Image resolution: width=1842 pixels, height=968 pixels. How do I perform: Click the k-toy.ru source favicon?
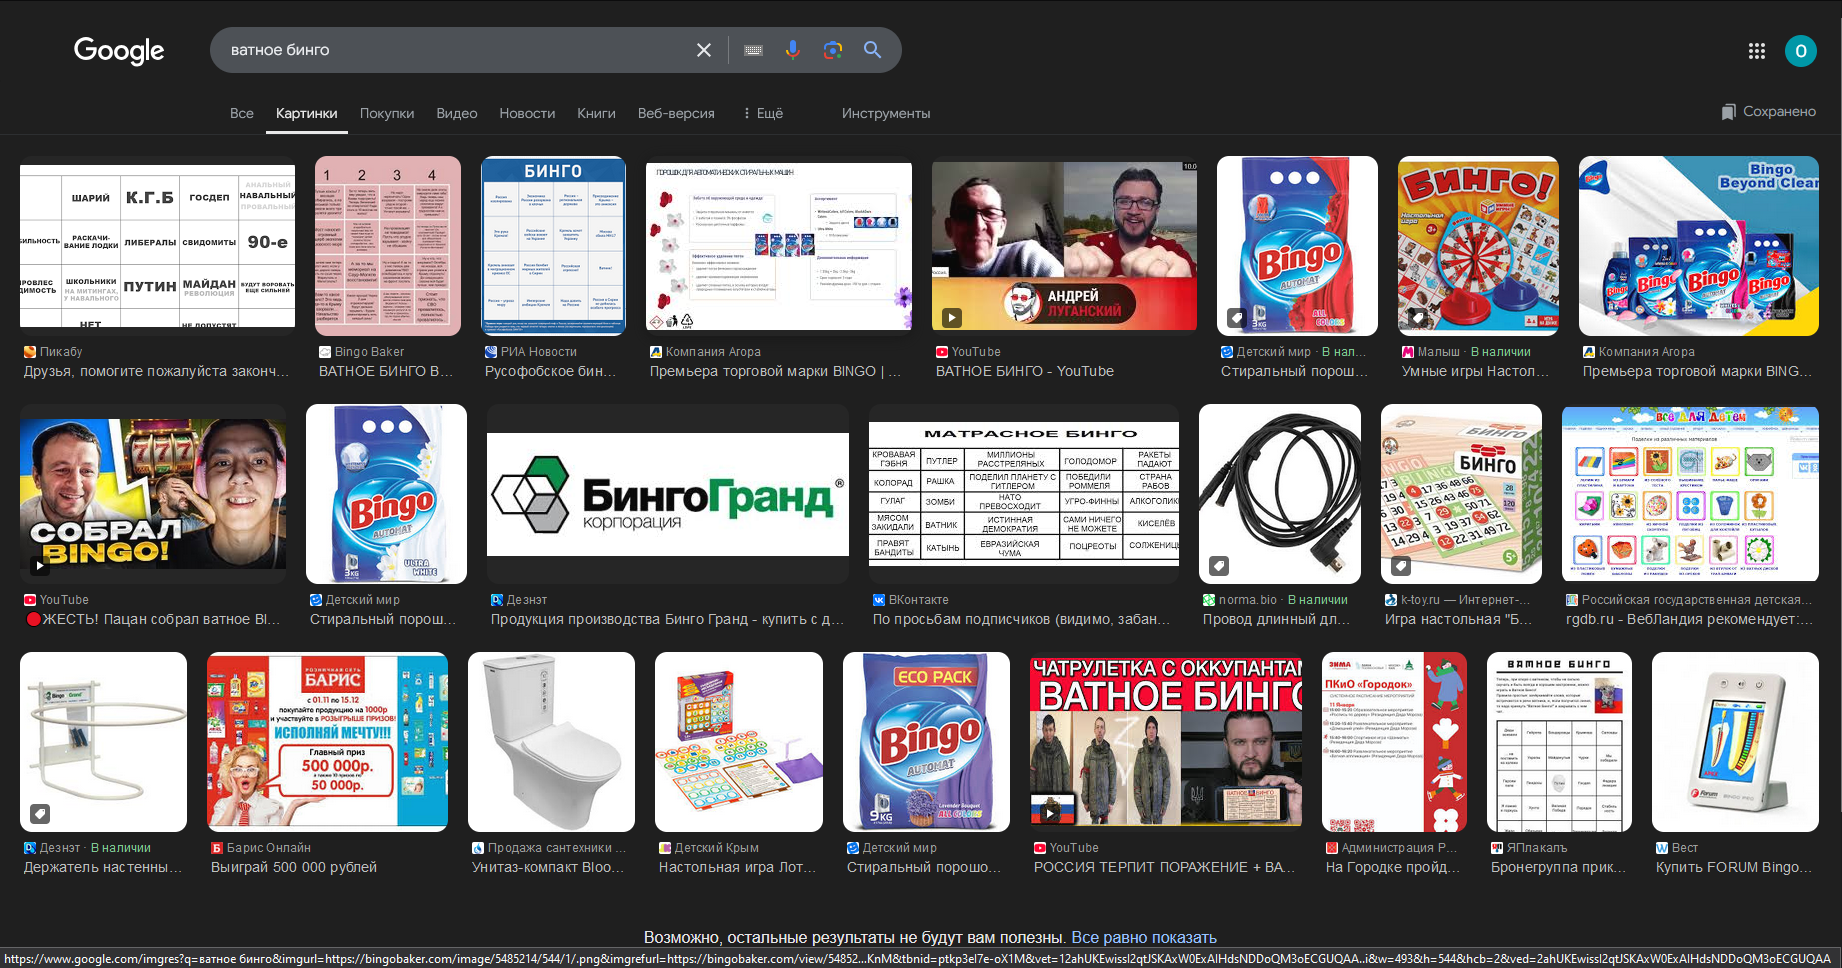1391,600
